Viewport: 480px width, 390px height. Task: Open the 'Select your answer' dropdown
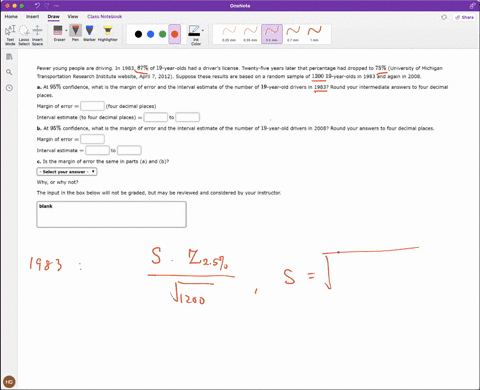click(67, 172)
